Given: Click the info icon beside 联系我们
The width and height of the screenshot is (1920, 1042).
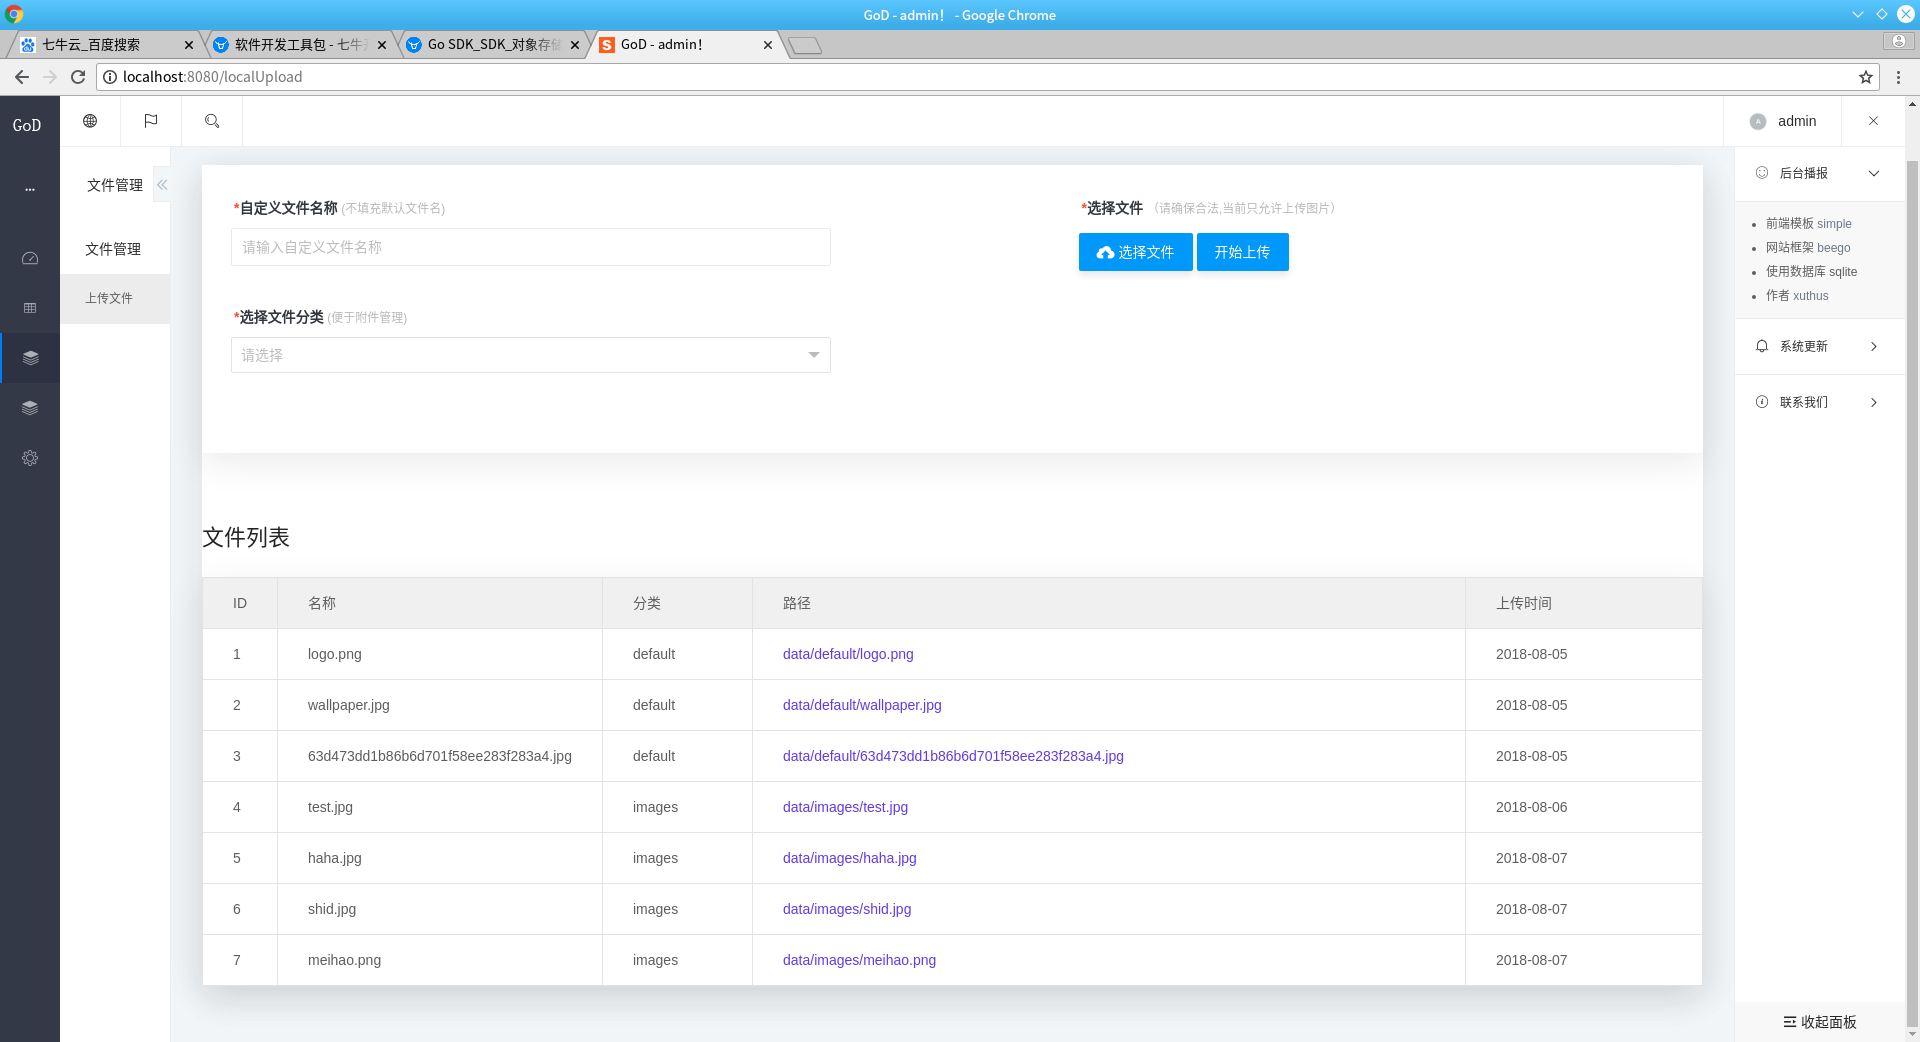Looking at the screenshot, I should (1762, 402).
